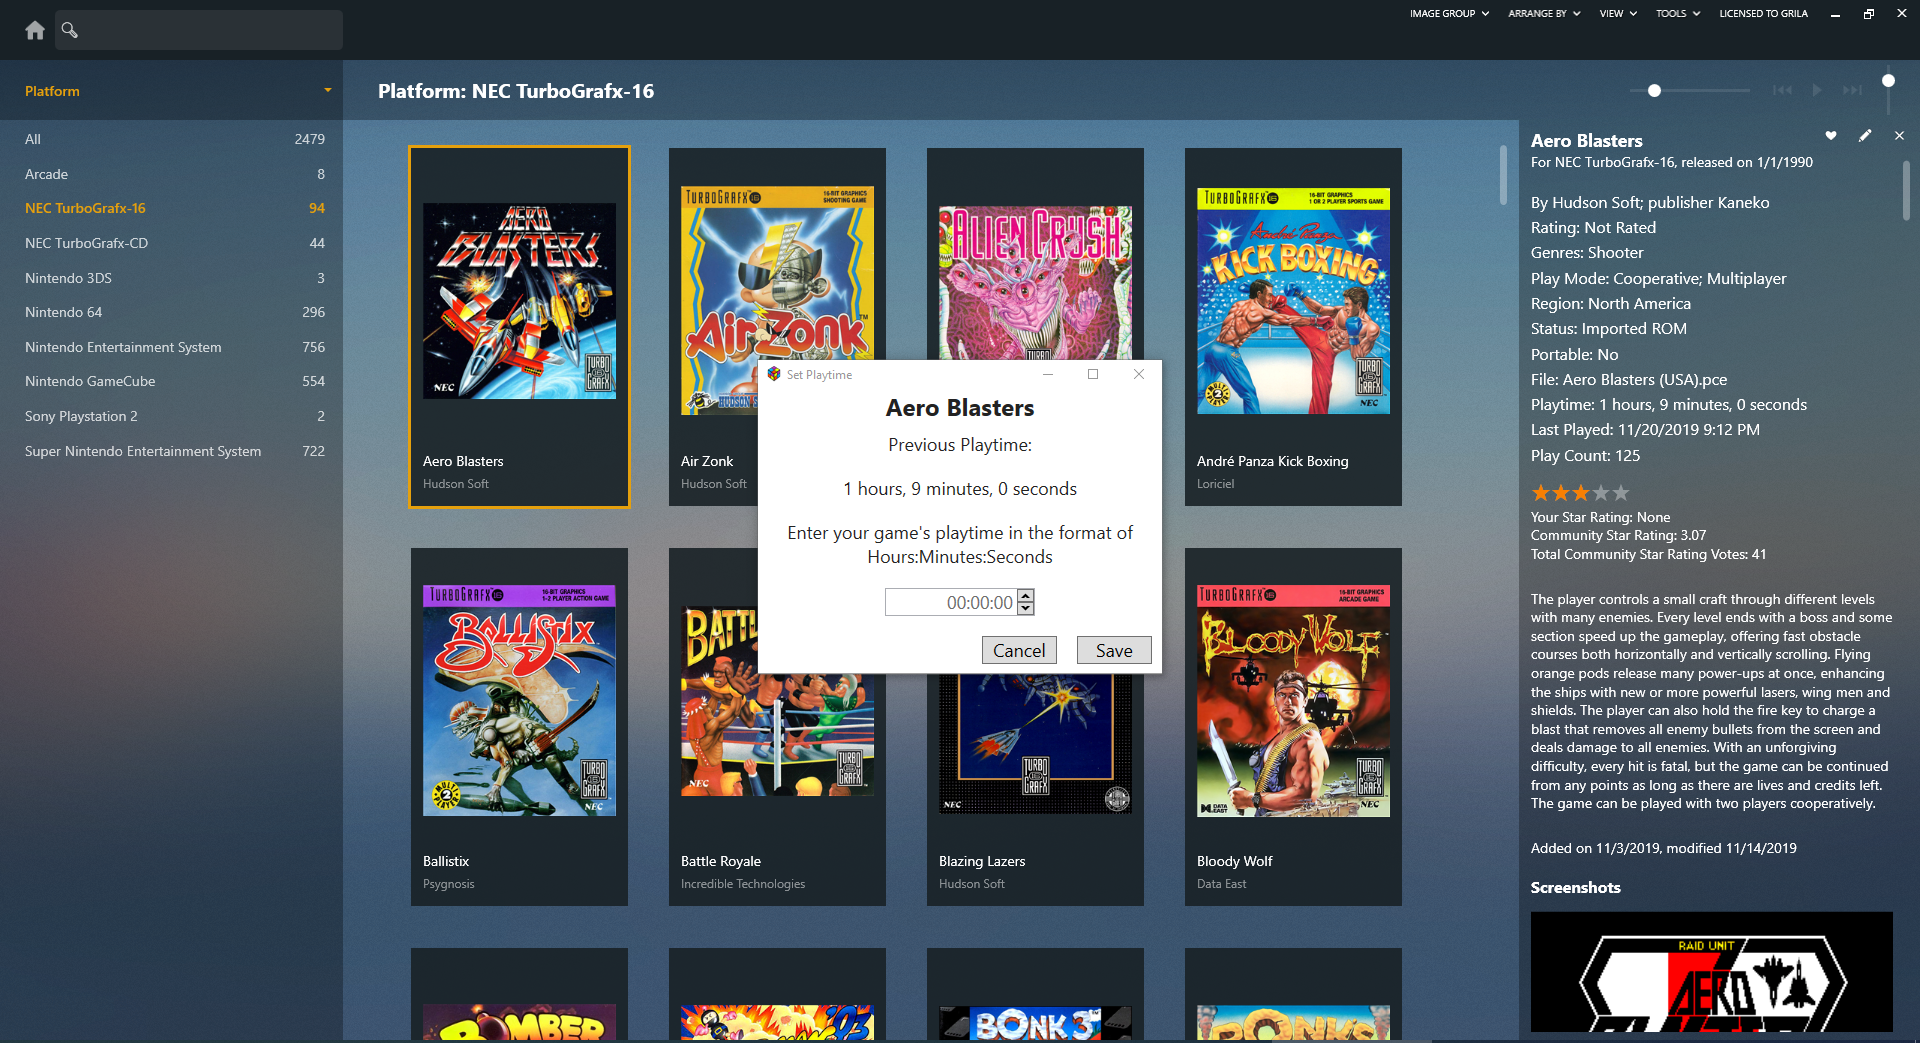Viewport: 1920px width, 1043px height.
Task: Select Sony Playstation 2 platform
Action: [x=172, y=416]
